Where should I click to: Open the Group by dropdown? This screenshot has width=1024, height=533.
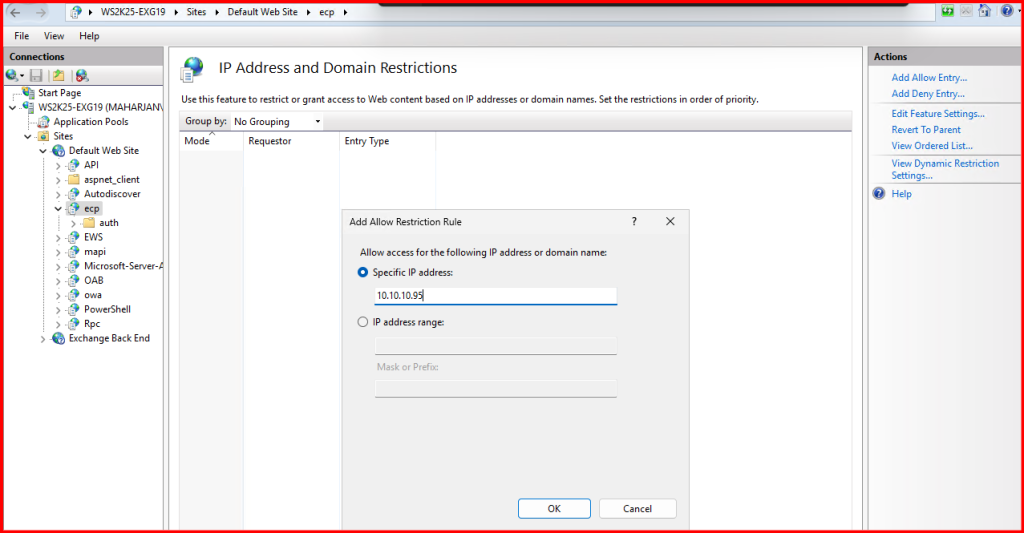click(277, 122)
